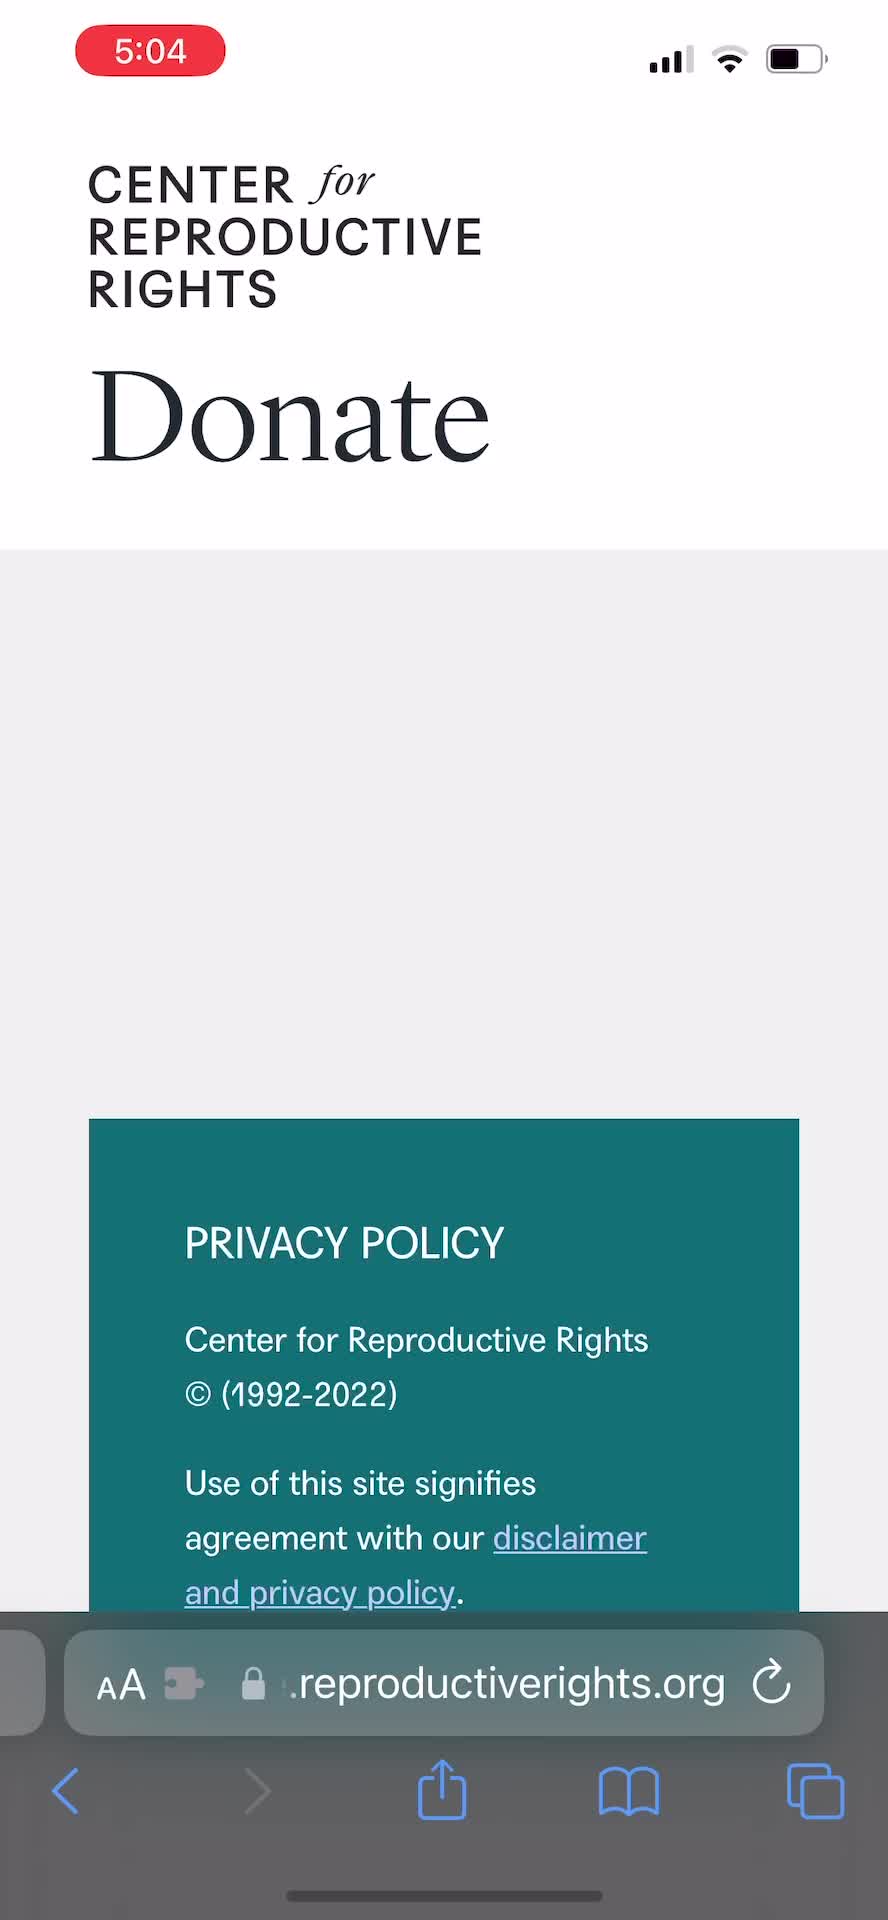Tap the battery status icon
Screen dimensions: 888x1920
pyautogui.click(x=796, y=60)
